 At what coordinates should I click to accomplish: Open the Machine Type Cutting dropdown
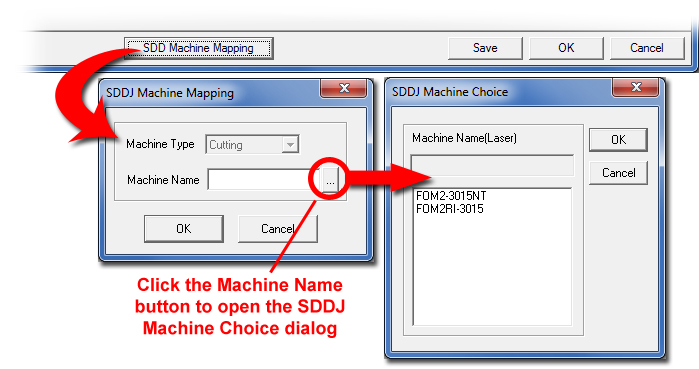[x=252, y=145]
